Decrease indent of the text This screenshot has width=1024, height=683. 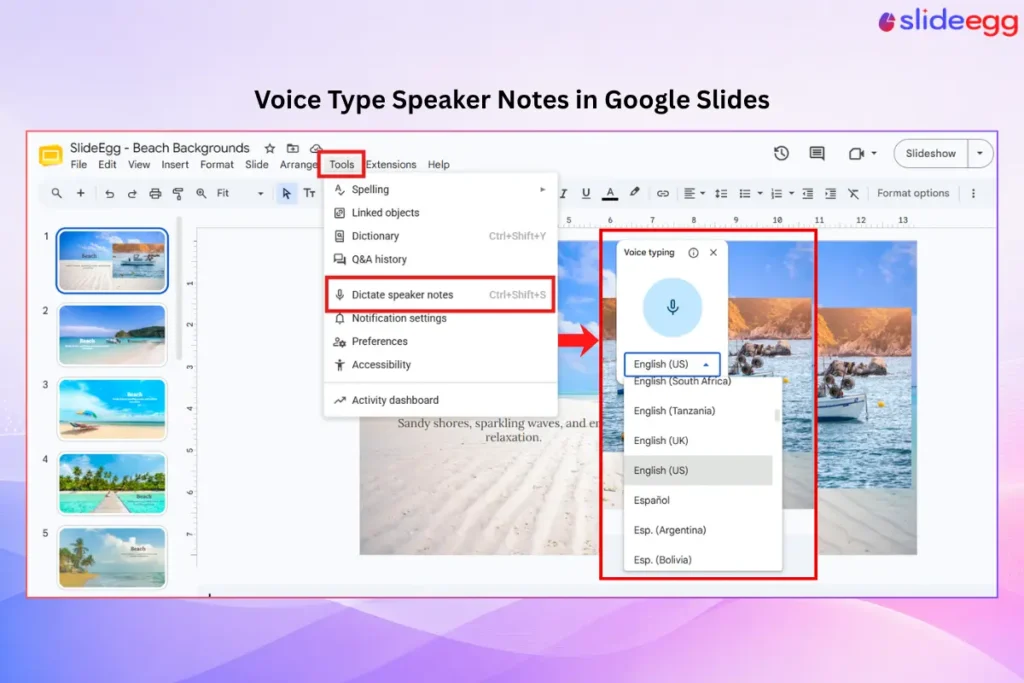(808, 193)
